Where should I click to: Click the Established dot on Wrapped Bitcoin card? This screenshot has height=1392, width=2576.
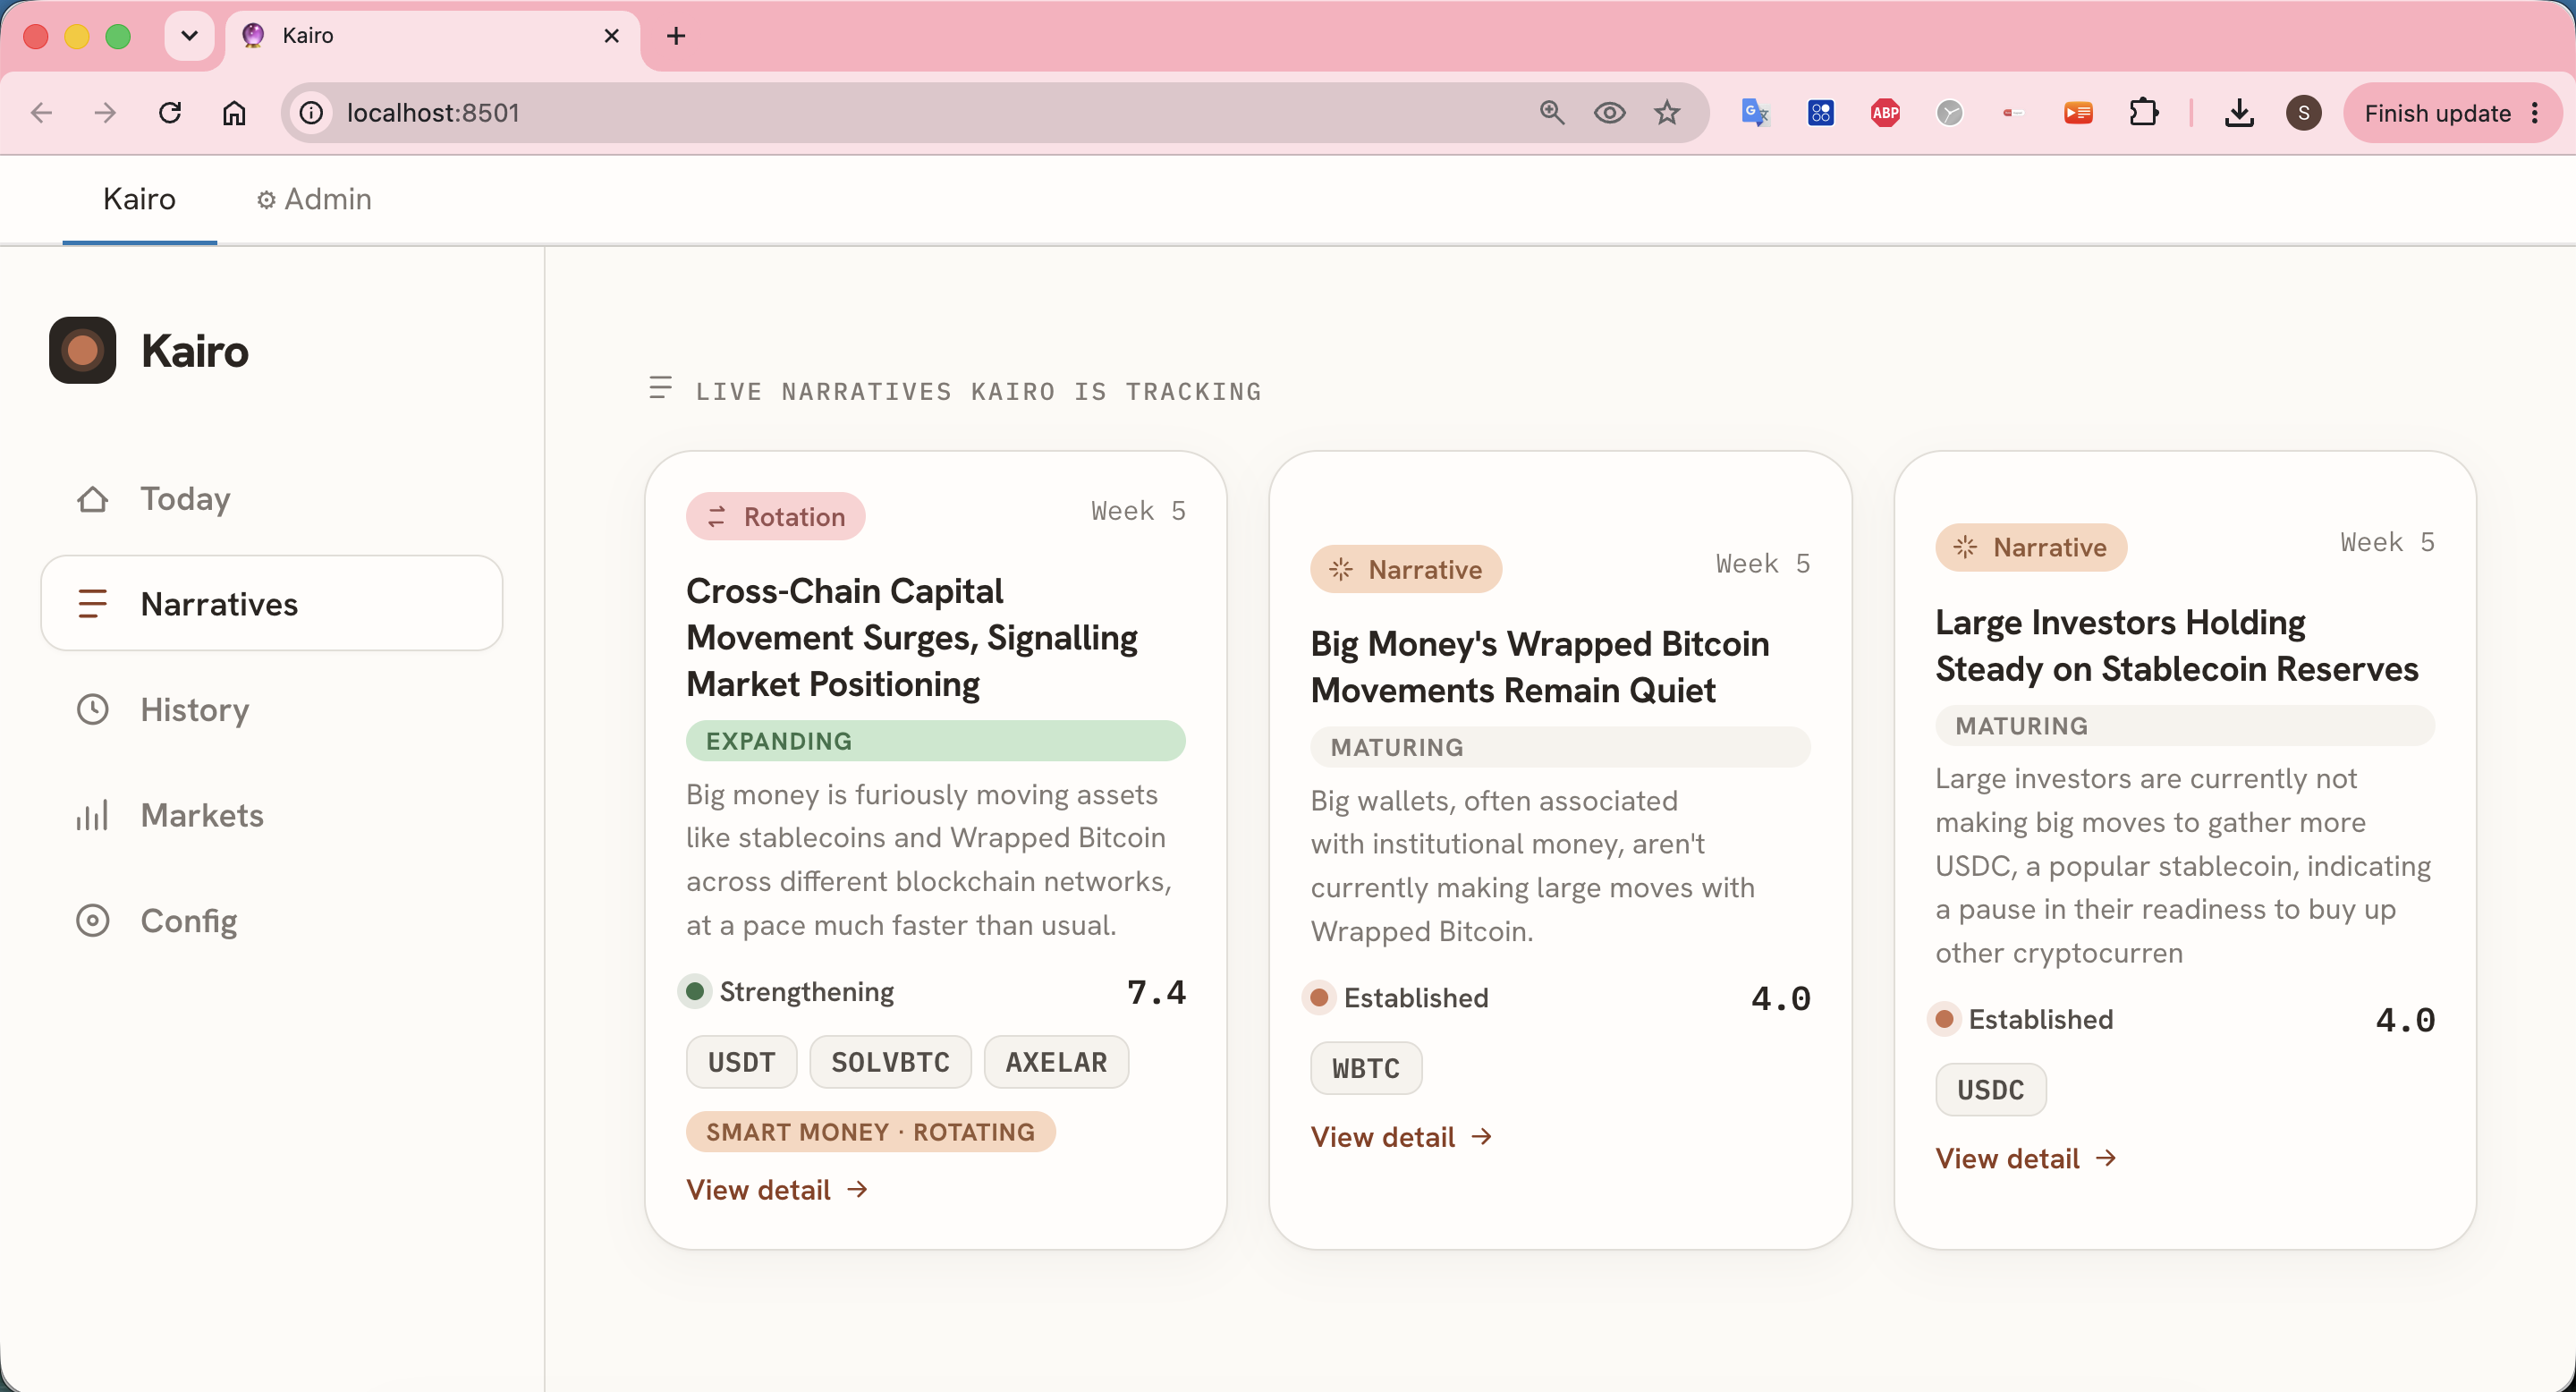(1319, 998)
